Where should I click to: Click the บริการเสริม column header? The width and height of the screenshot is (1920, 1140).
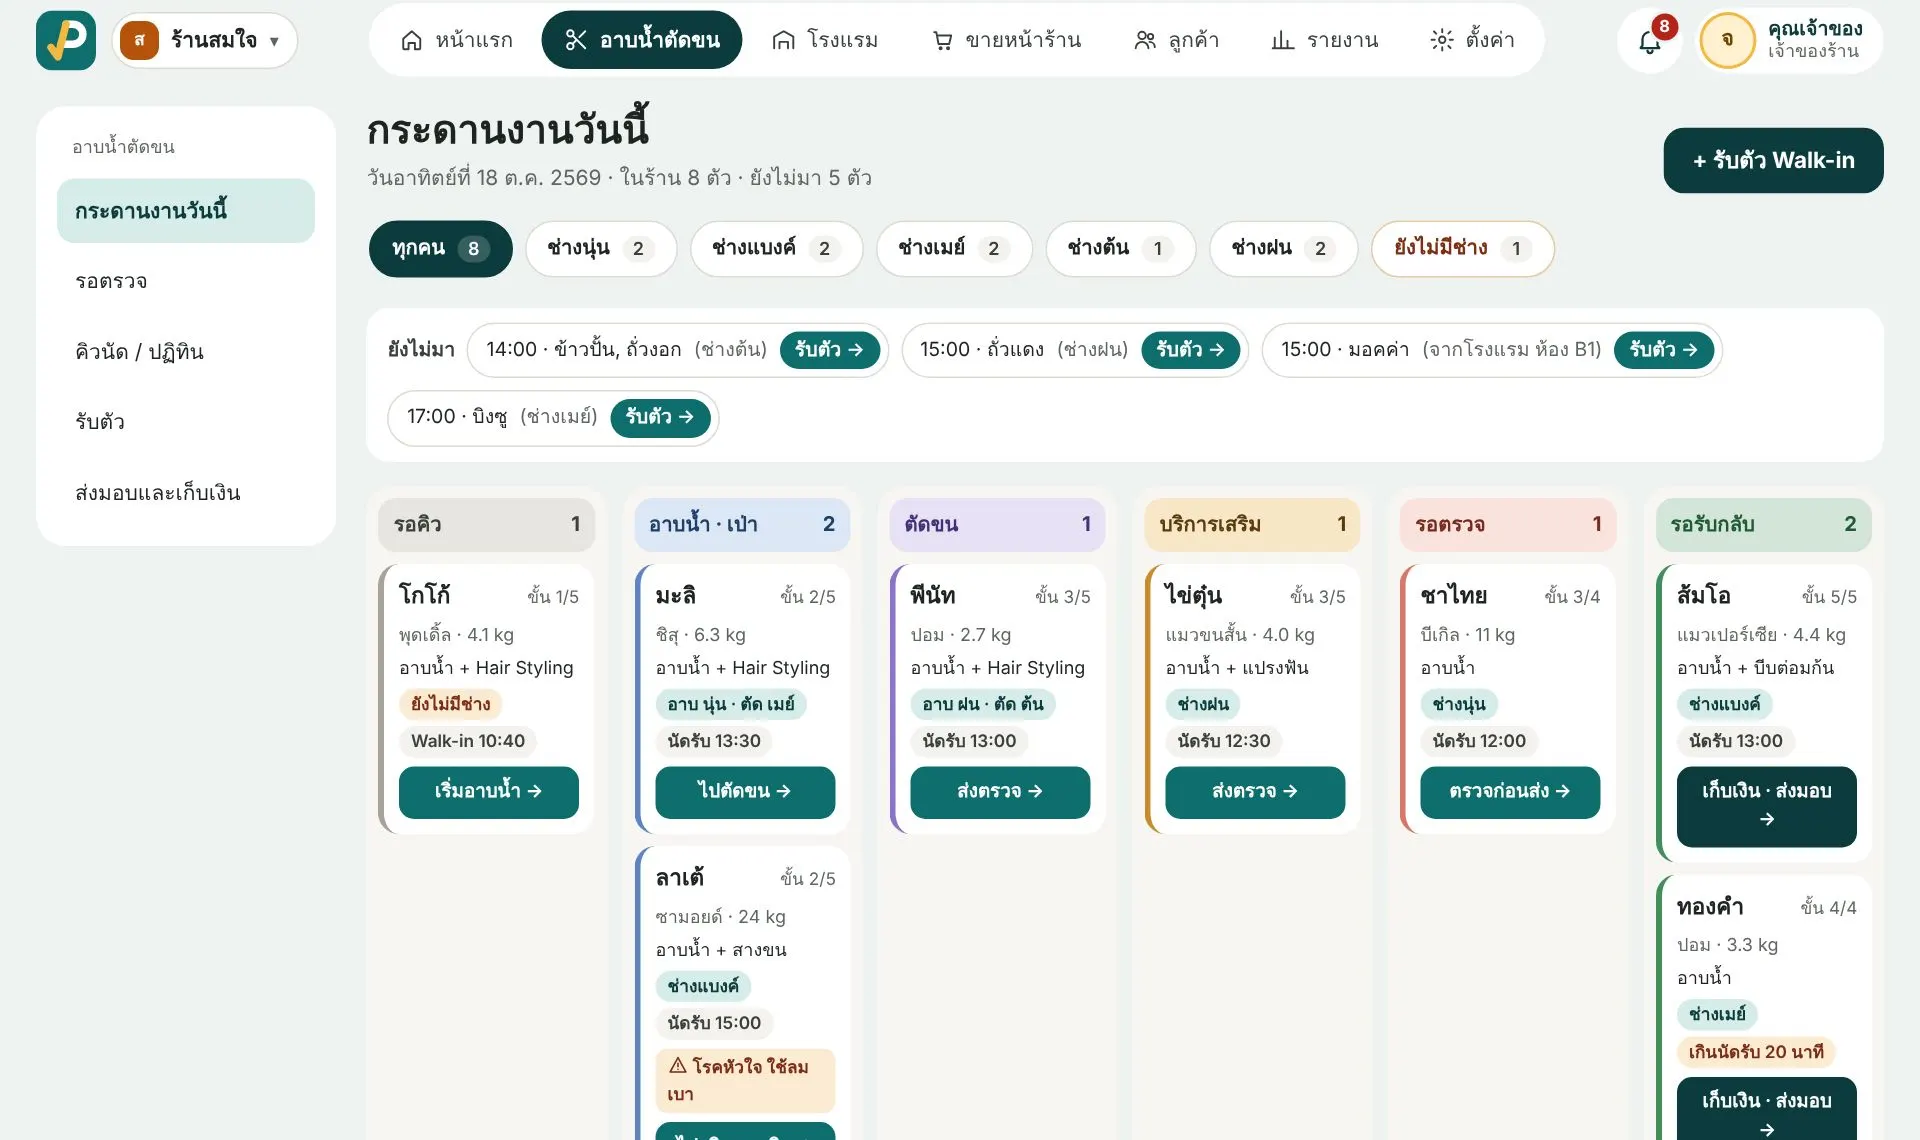coord(1252,524)
